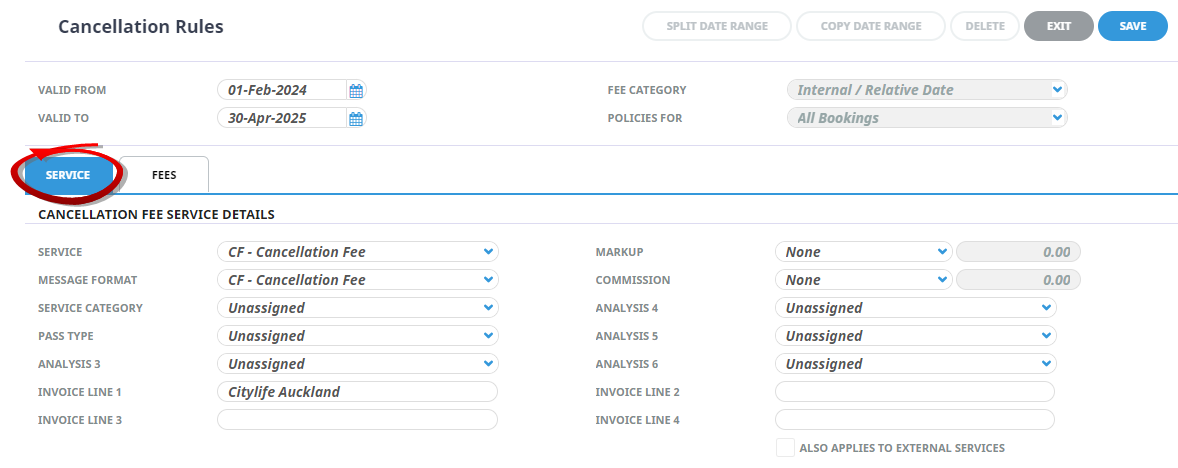Expand the Markup type dropdown

point(863,252)
